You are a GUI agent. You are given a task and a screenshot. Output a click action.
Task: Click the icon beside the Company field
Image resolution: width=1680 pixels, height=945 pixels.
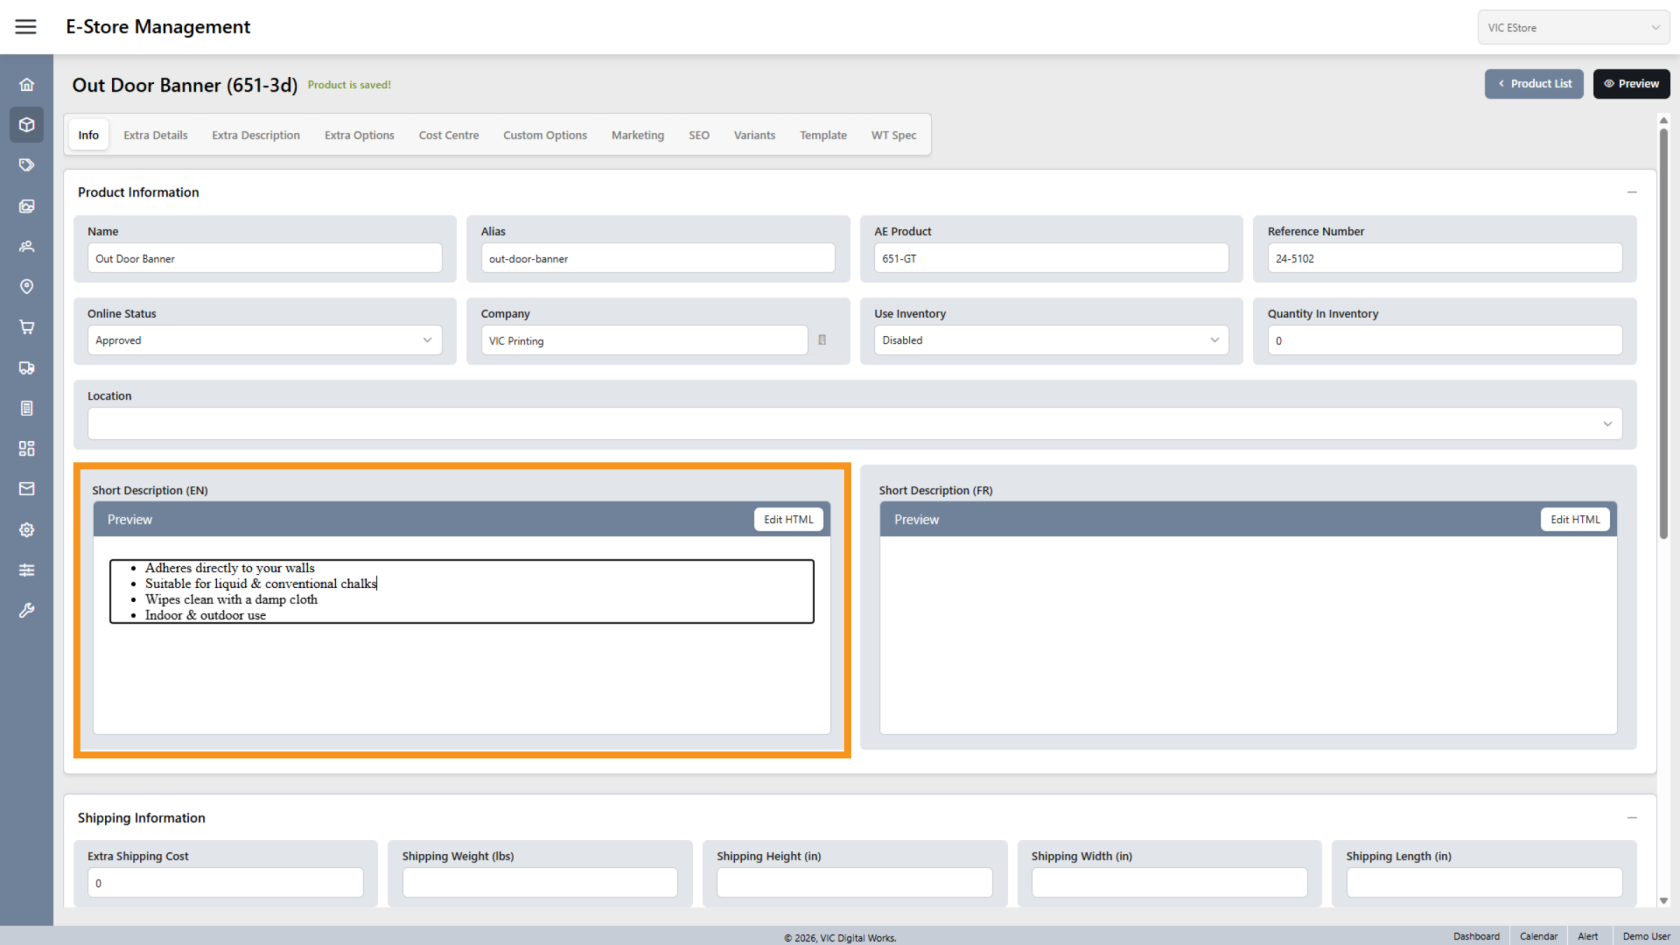tap(822, 340)
